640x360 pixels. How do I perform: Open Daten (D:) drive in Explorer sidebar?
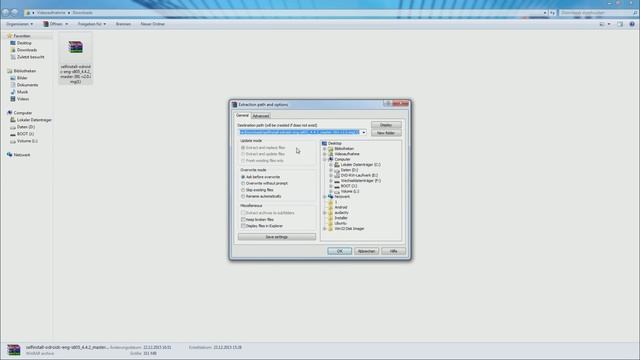(26, 127)
